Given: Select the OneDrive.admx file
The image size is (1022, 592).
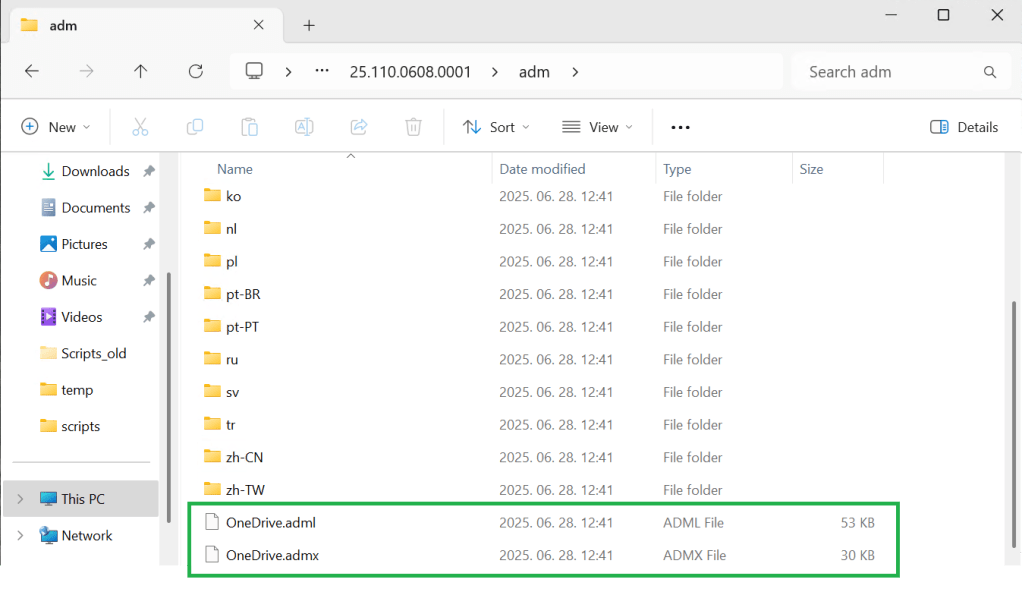Looking at the screenshot, I should pos(272,555).
